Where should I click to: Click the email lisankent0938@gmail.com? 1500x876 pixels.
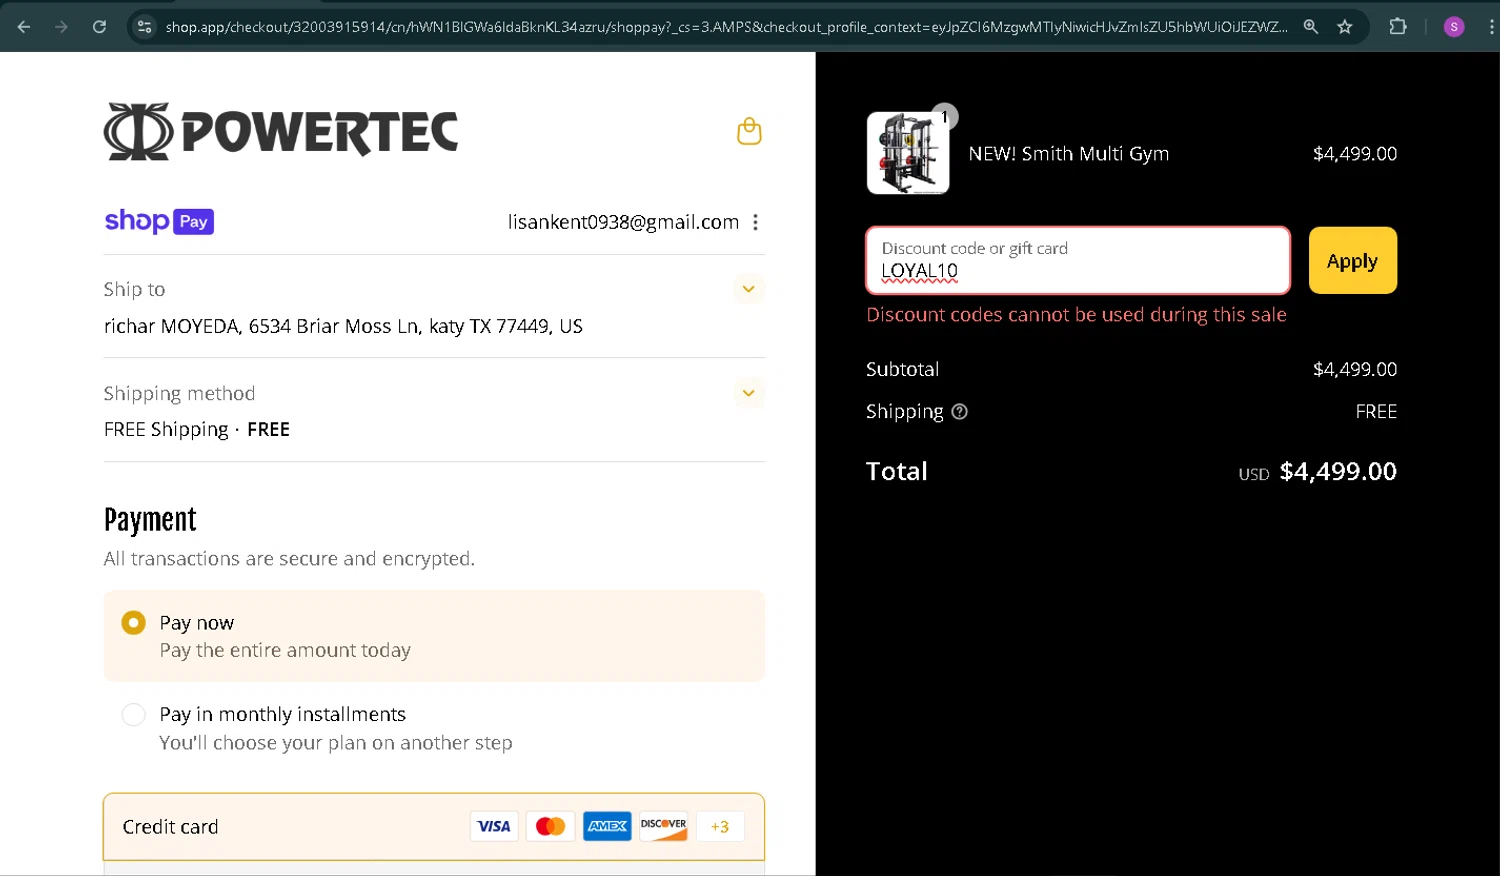(x=623, y=222)
